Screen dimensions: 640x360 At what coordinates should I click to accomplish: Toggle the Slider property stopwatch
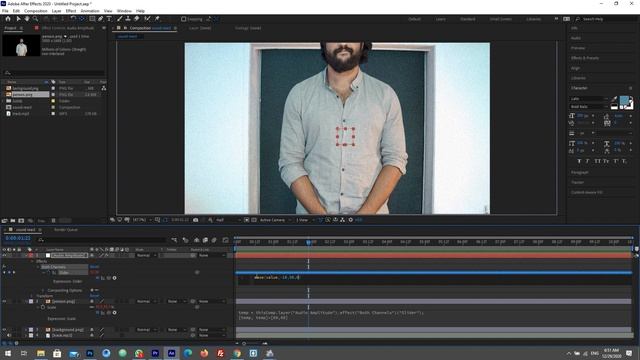click(x=48, y=272)
